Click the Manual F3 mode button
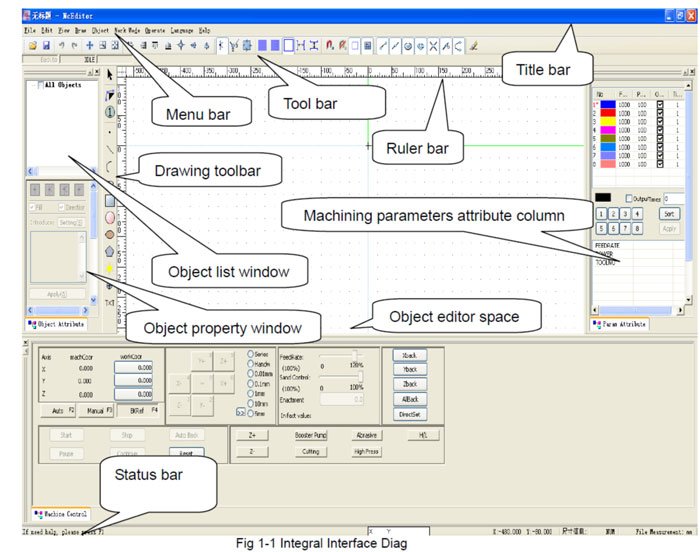 96,410
